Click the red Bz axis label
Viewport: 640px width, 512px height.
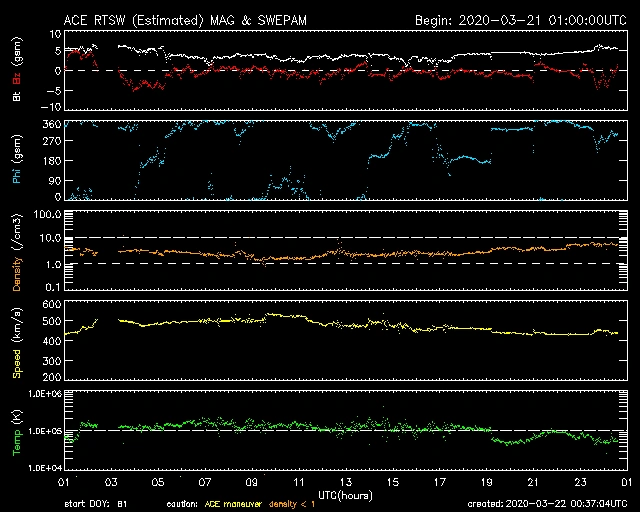16,60
